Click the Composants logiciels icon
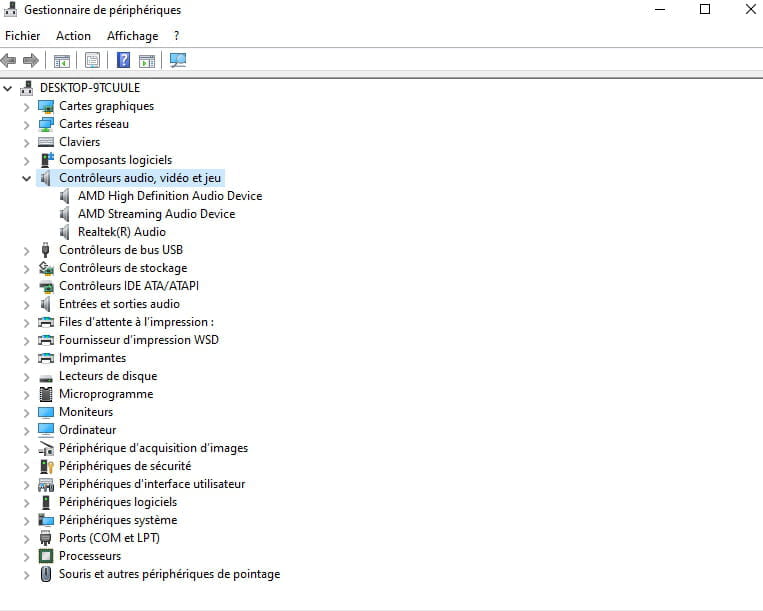The width and height of the screenshot is (763, 611). (x=47, y=160)
